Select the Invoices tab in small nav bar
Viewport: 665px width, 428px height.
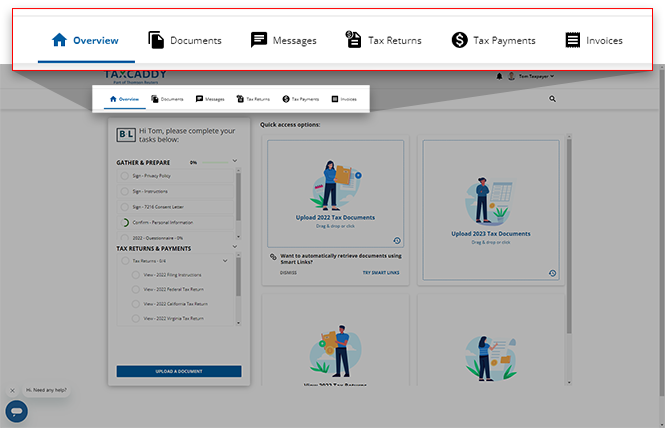pyautogui.click(x=344, y=99)
